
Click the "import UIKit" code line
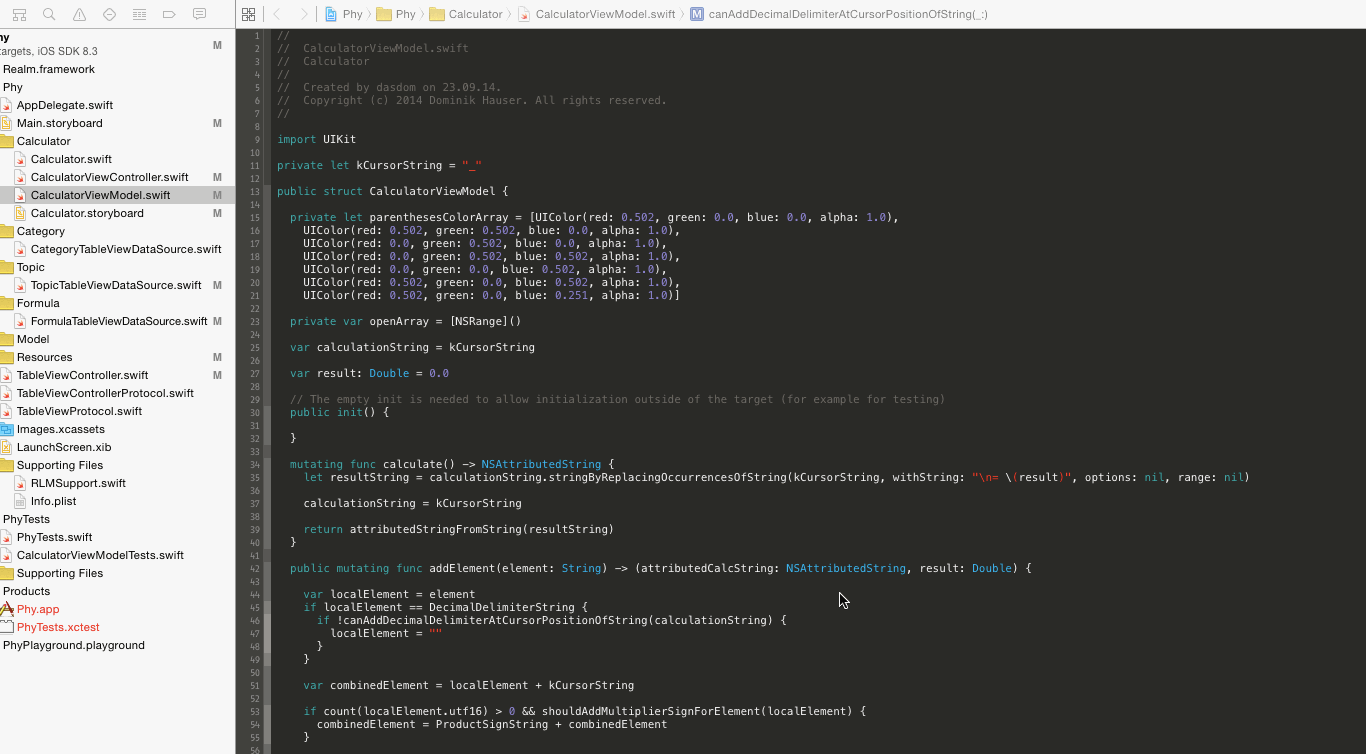point(316,139)
